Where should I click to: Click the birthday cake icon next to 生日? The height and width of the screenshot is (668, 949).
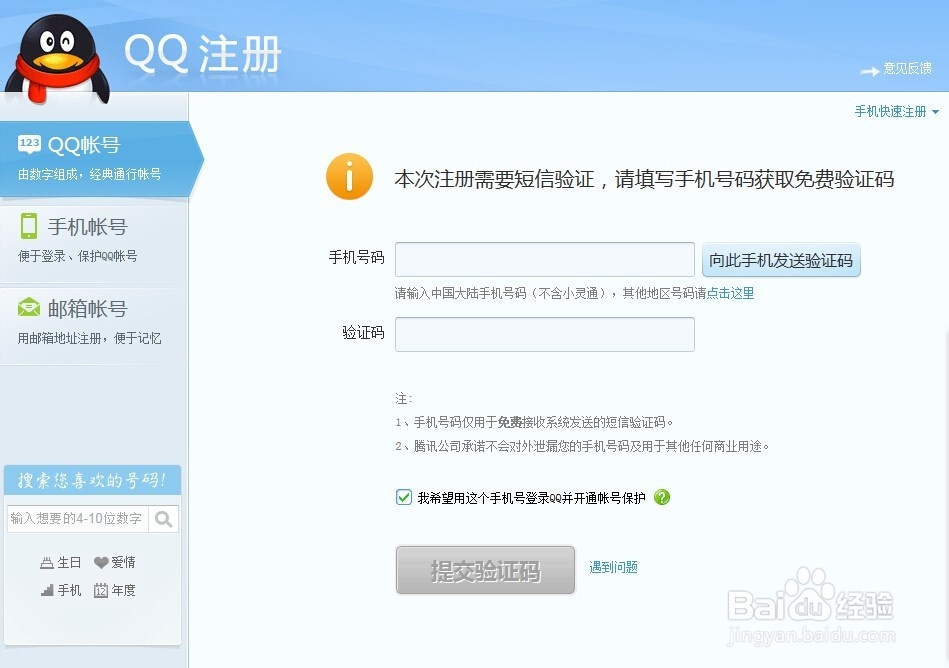click(47, 562)
